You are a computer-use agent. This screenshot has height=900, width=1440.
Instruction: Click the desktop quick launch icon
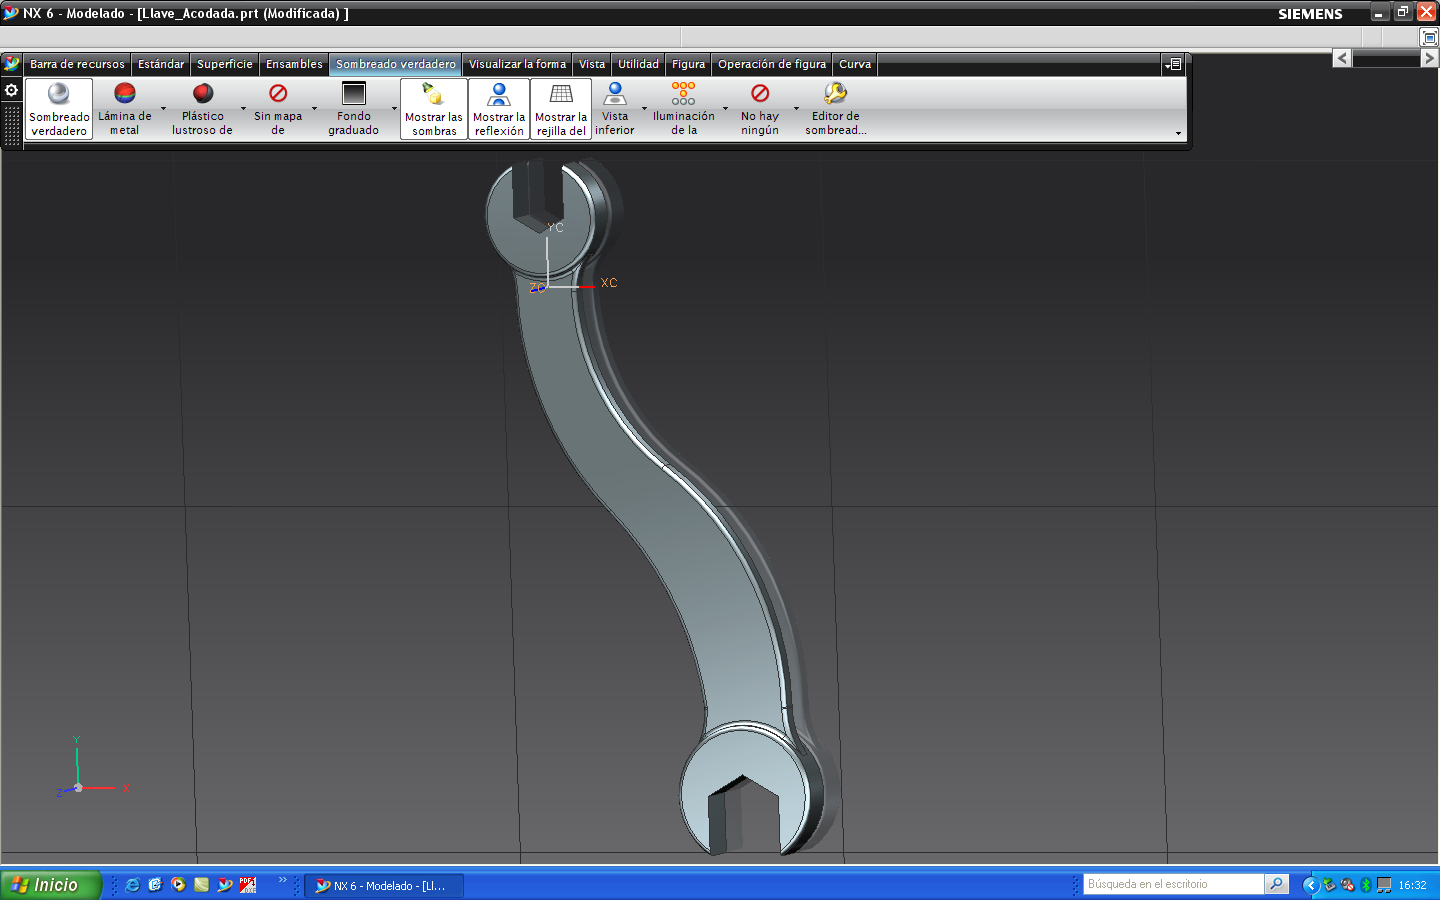coord(201,885)
